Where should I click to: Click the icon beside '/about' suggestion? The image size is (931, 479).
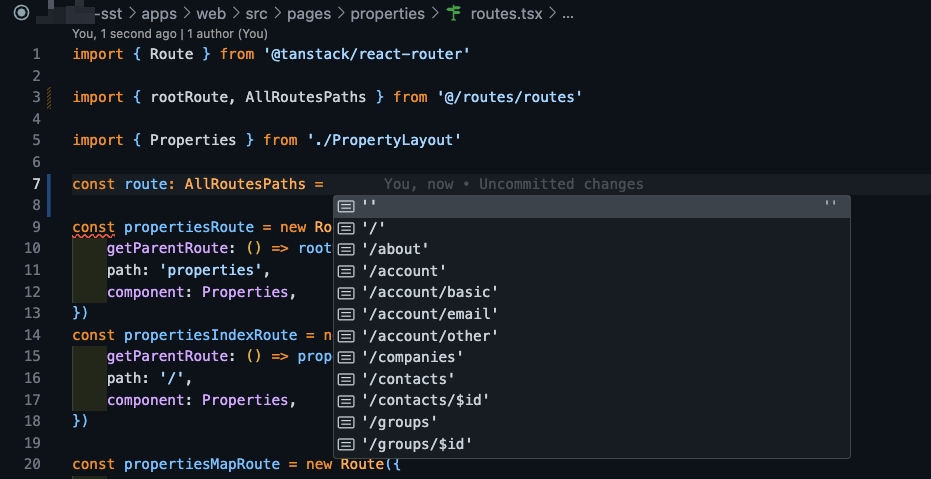click(346, 249)
